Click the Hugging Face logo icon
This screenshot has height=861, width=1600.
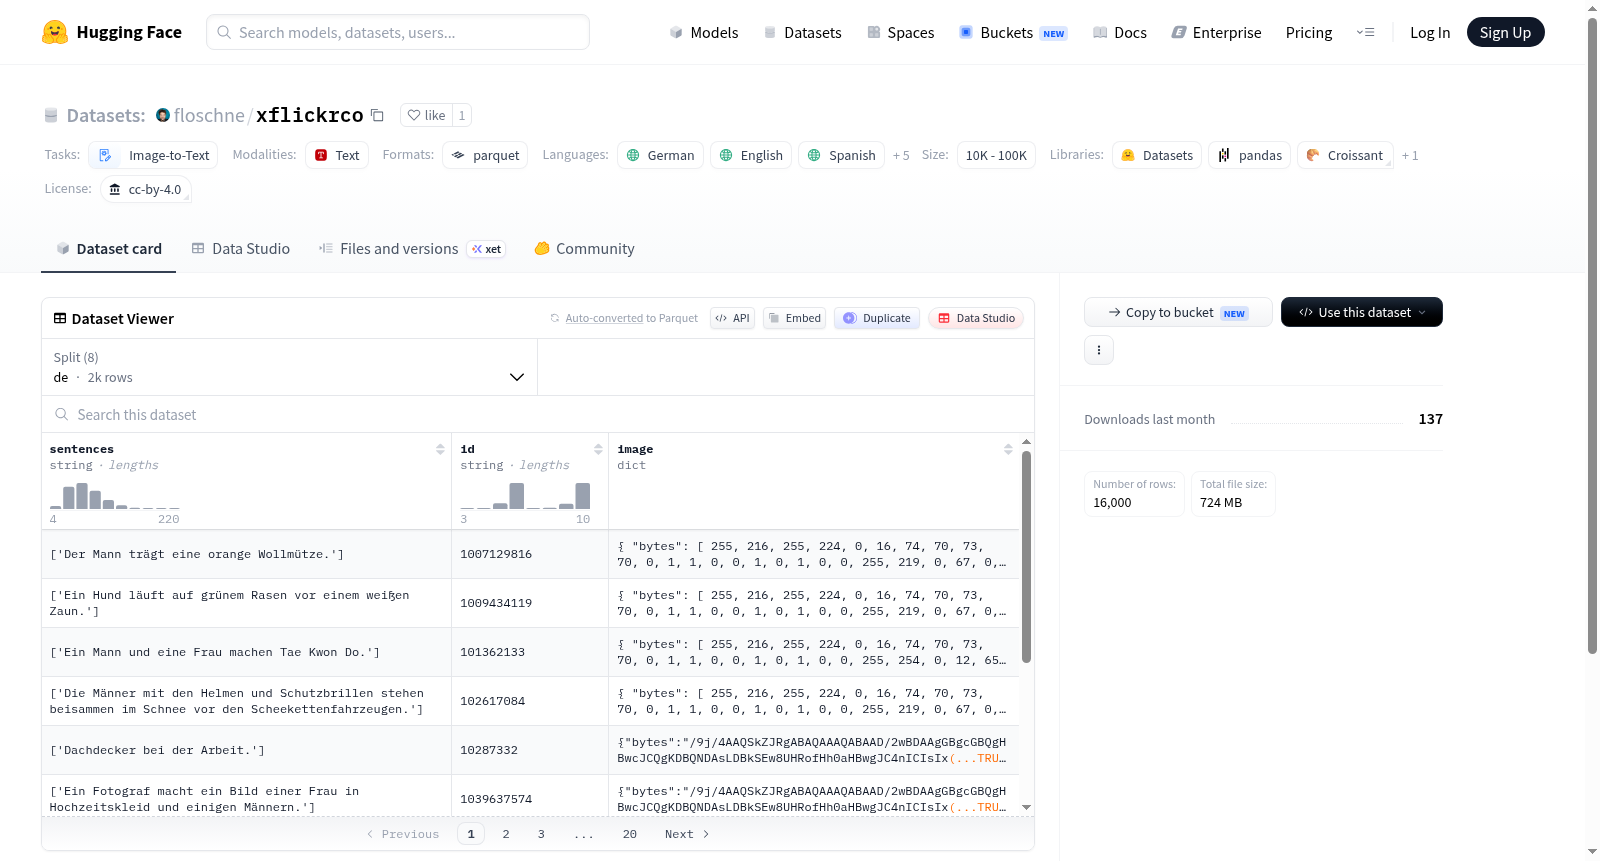tap(55, 32)
